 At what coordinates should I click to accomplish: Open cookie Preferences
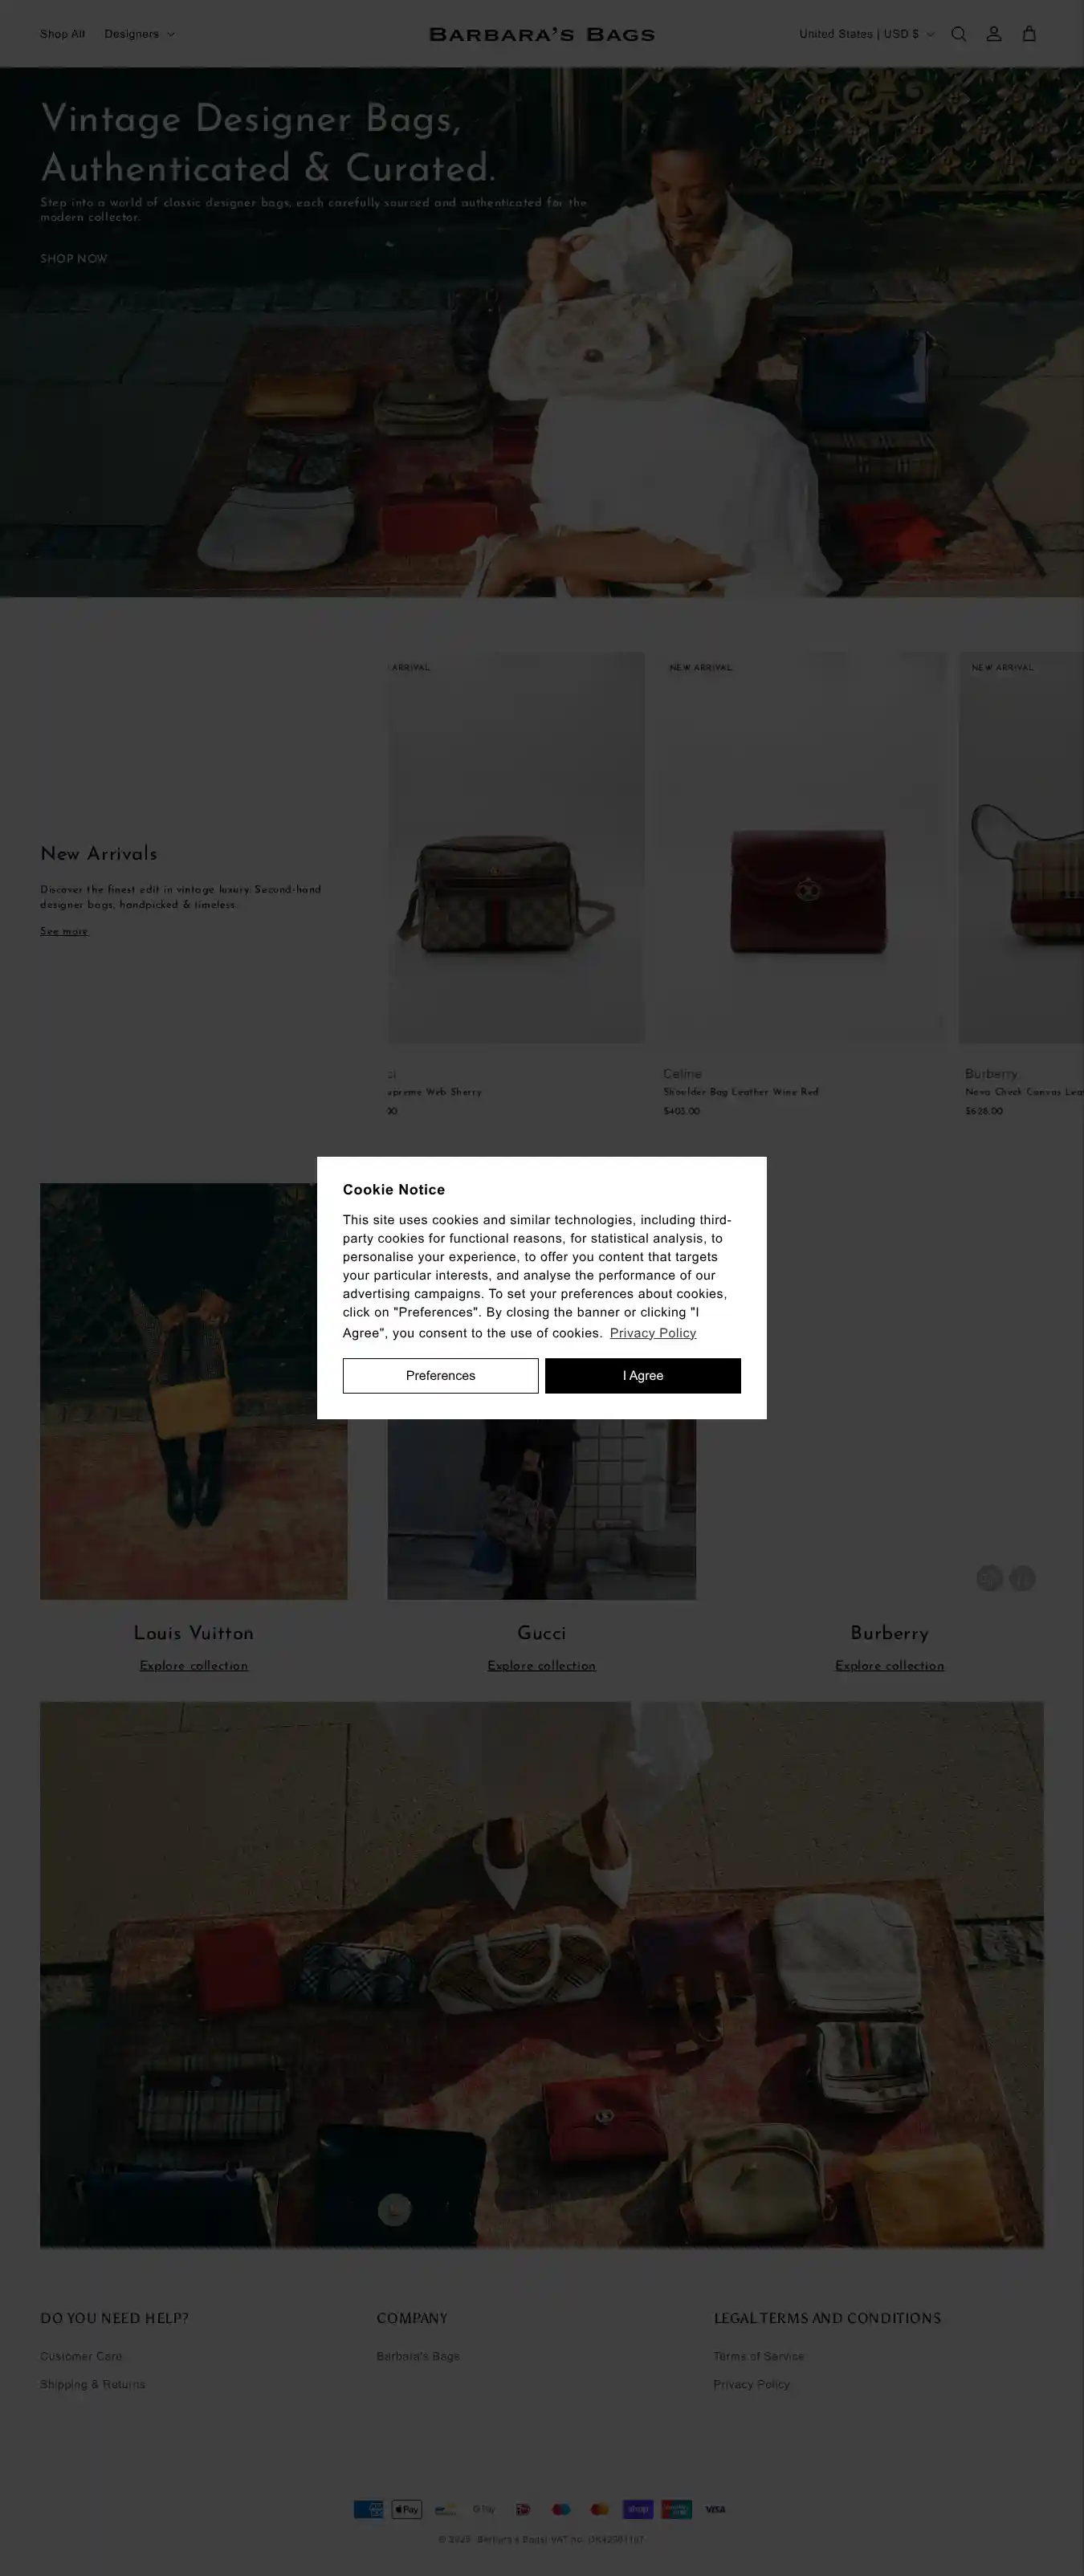(440, 1375)
